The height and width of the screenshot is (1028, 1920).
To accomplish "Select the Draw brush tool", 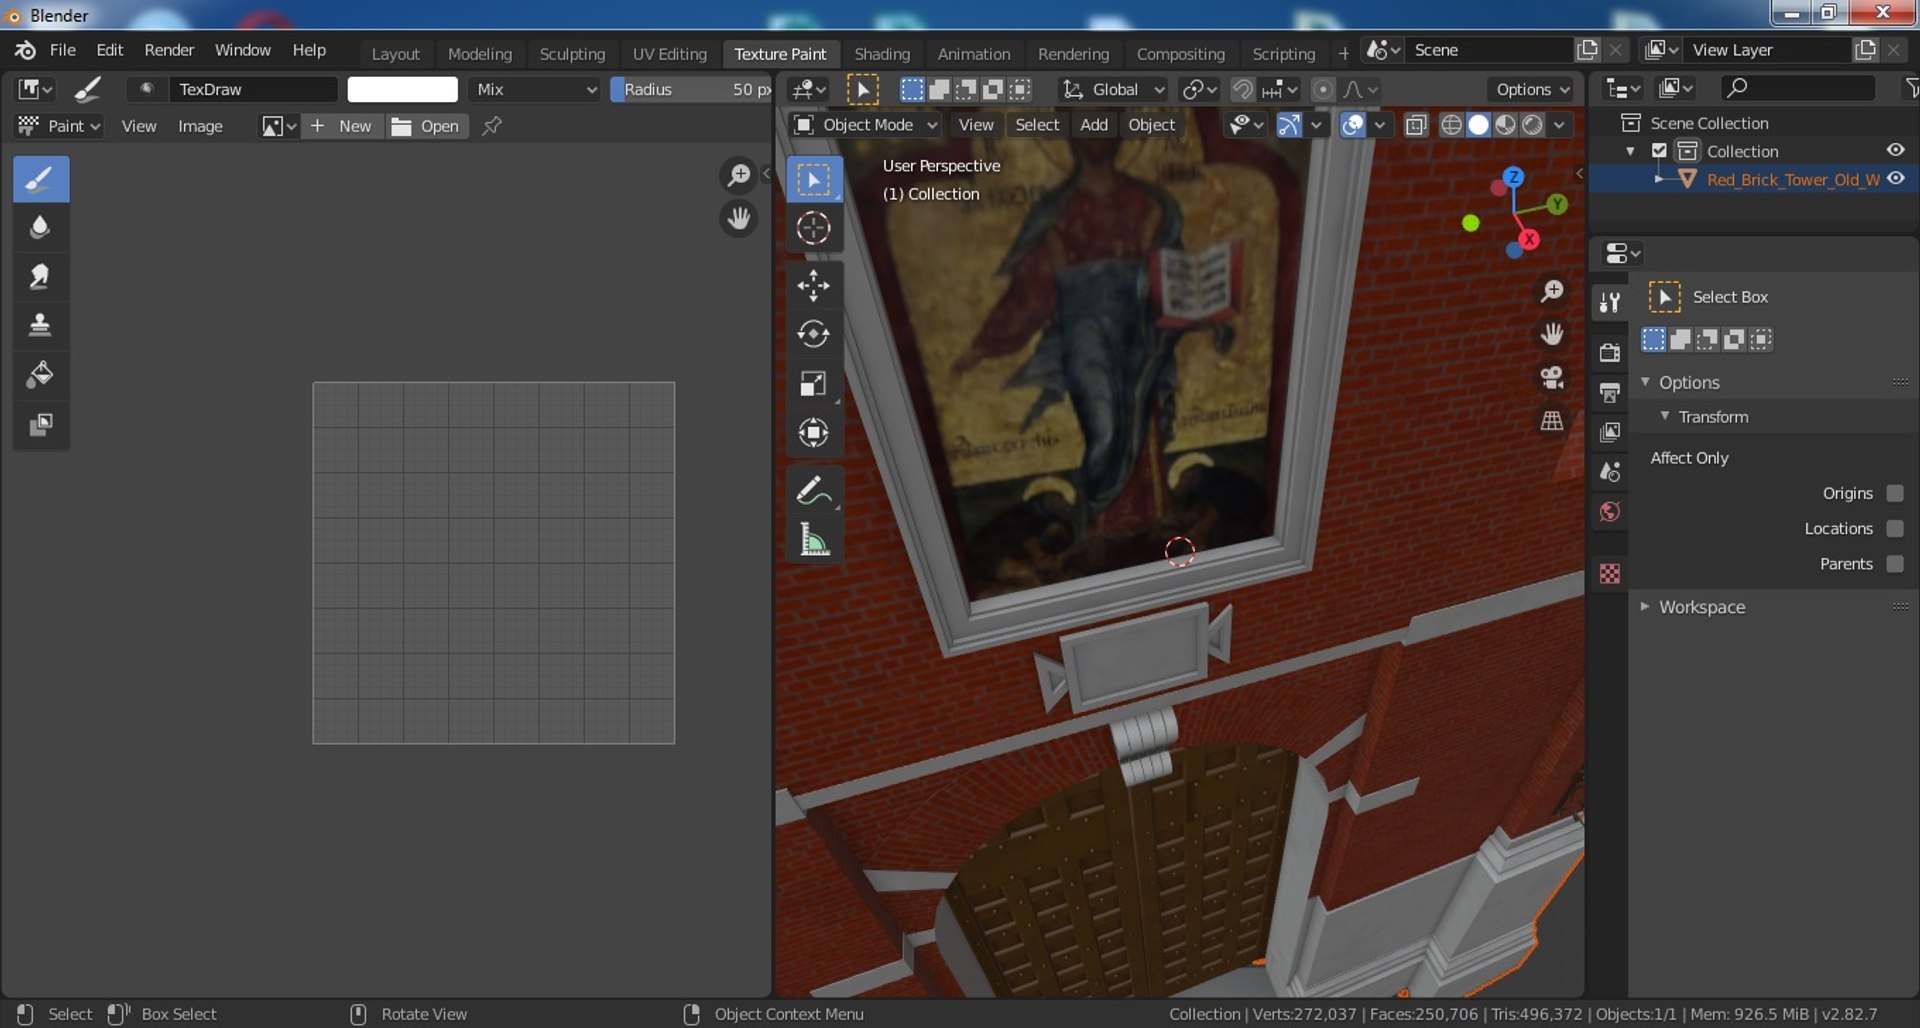I will coord(41,179).
